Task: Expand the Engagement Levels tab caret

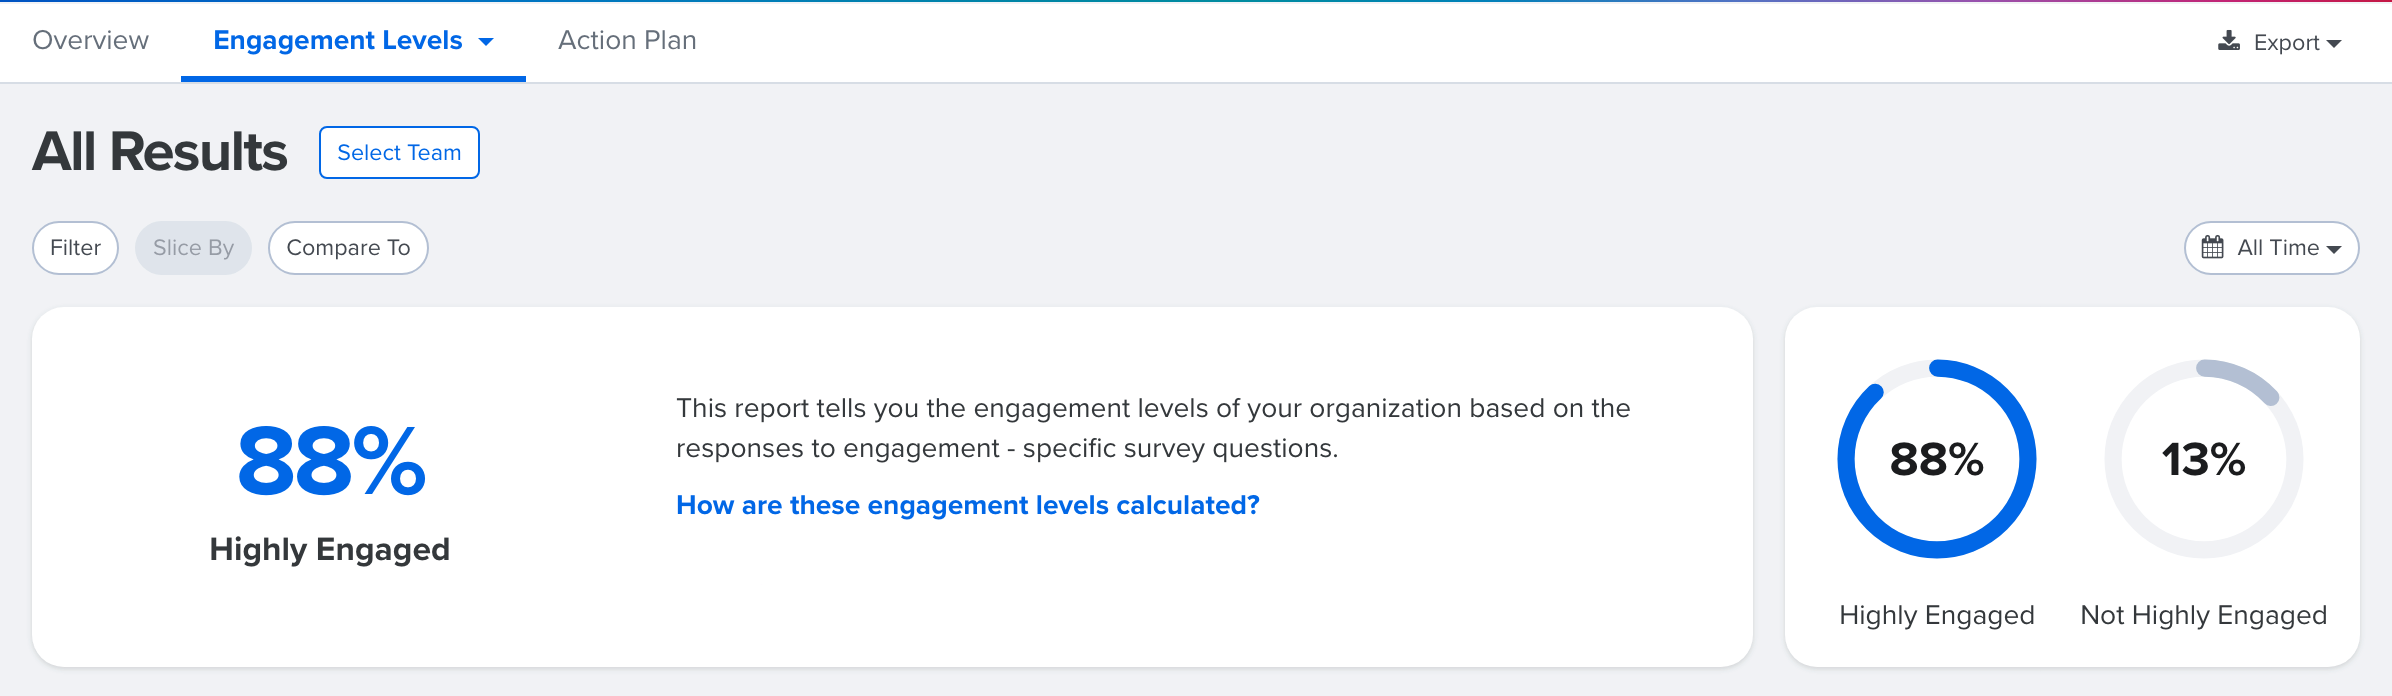Action: [486, 42]
